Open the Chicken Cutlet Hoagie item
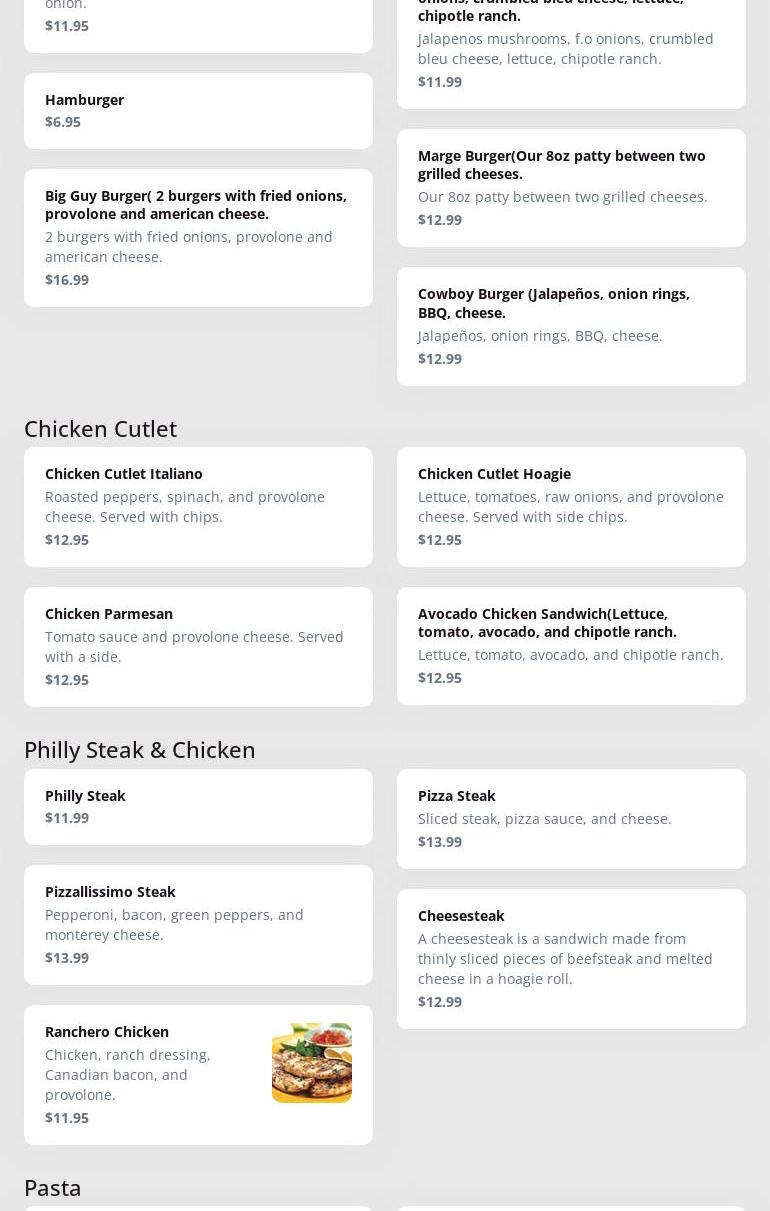The image size is (770, 1211). pyautogui.click(x=571, y=506)
